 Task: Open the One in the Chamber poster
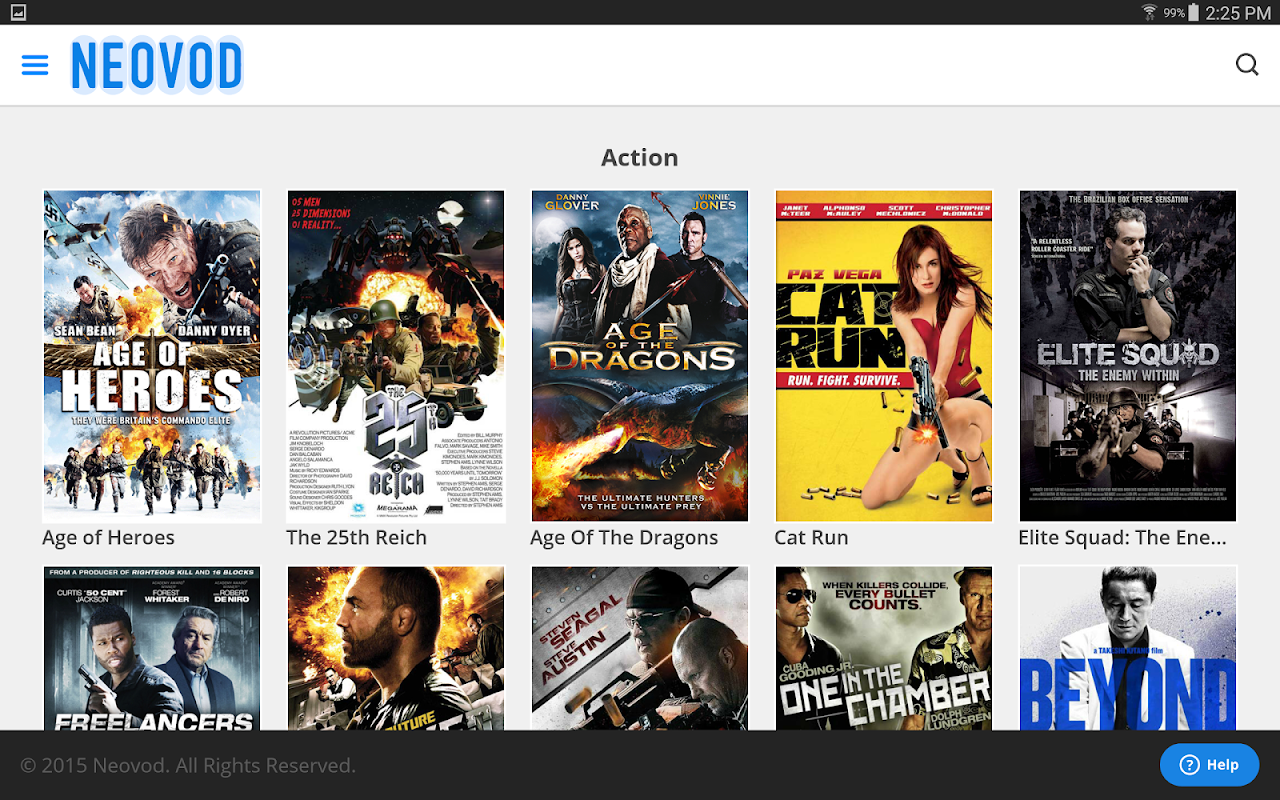point(884,648)
